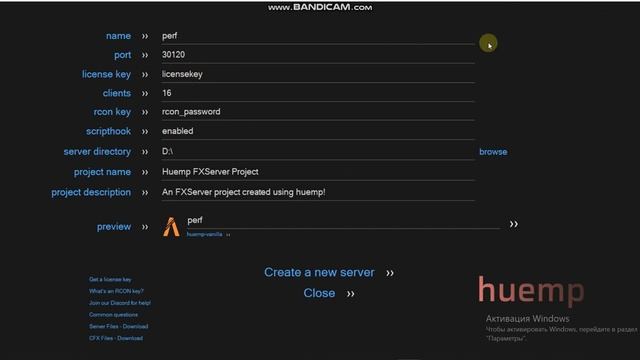Click the project name label
The height and width of the screenshot is (360, 640).
[x=102, y=172]
